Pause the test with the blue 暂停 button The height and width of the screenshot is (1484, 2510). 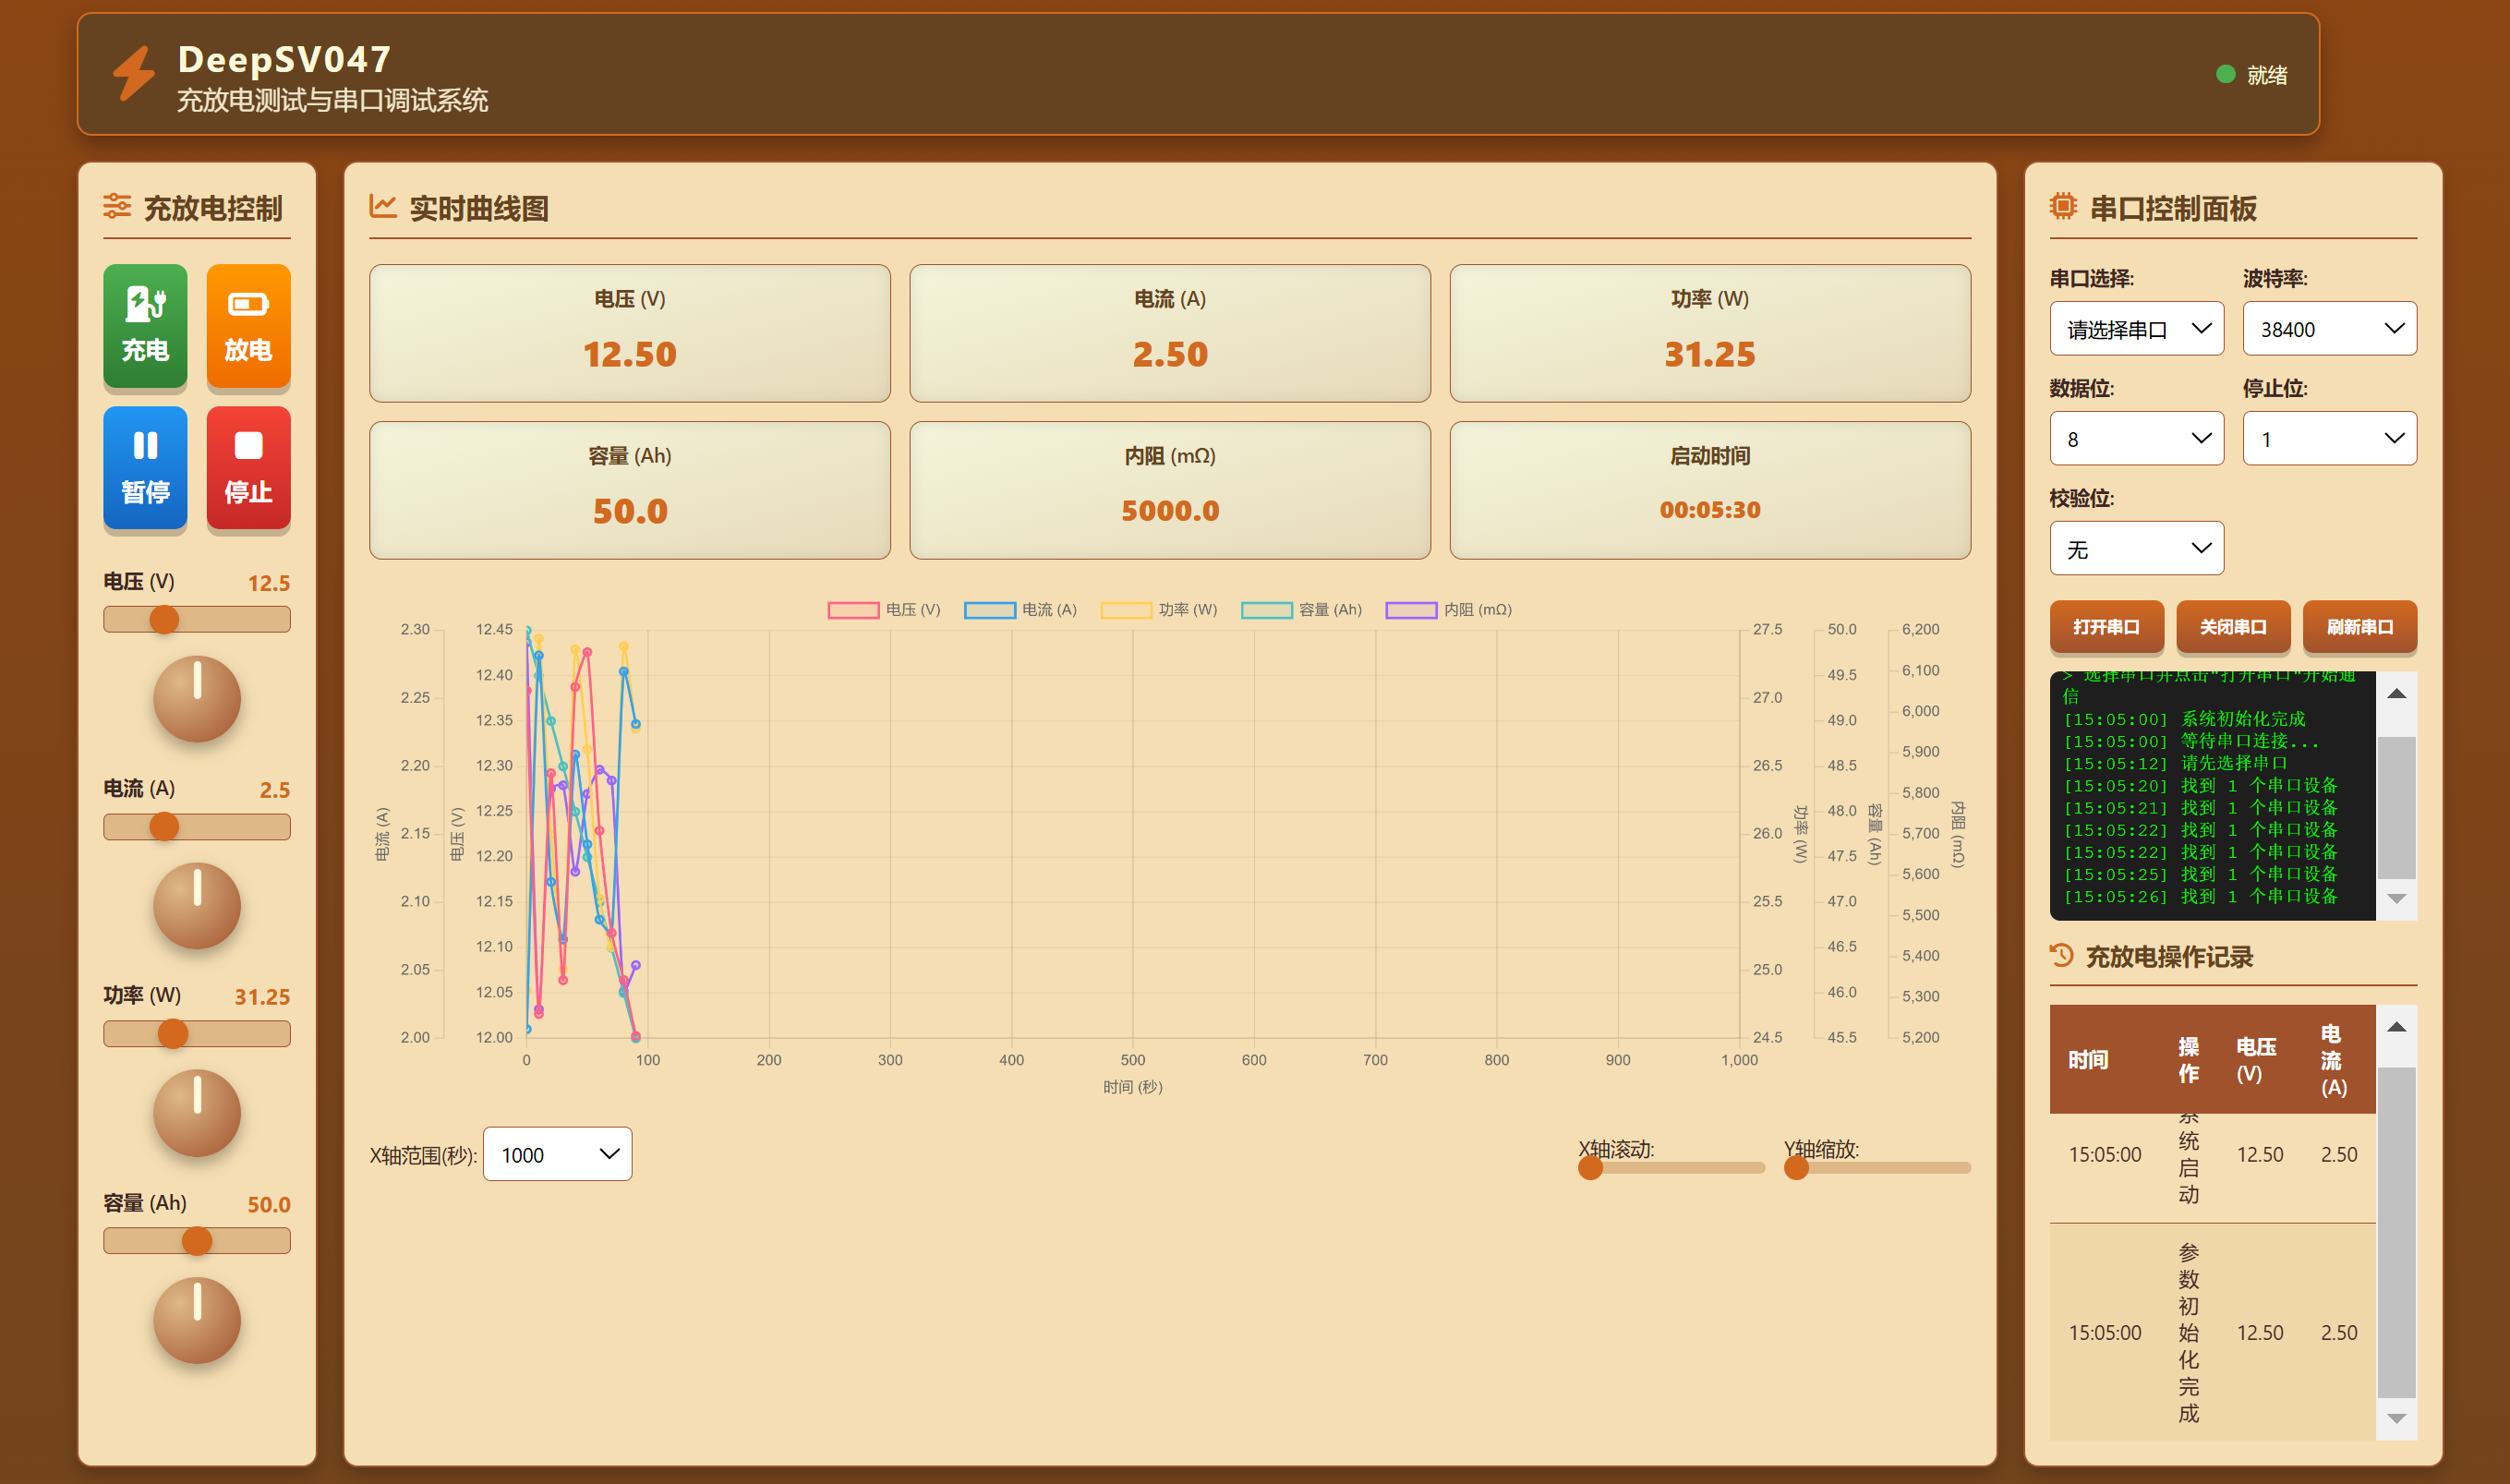pos(145,467)
